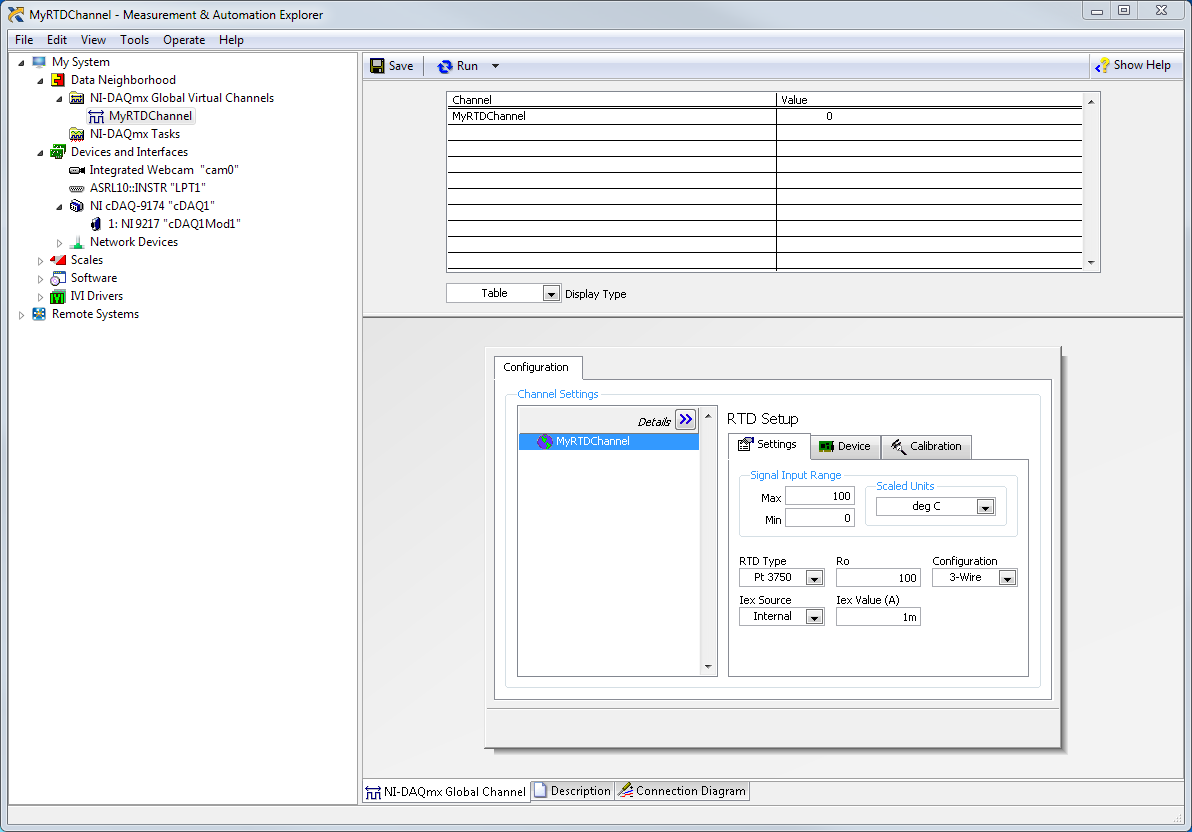
Task: Click the Value column header
Action: point(929,100)
